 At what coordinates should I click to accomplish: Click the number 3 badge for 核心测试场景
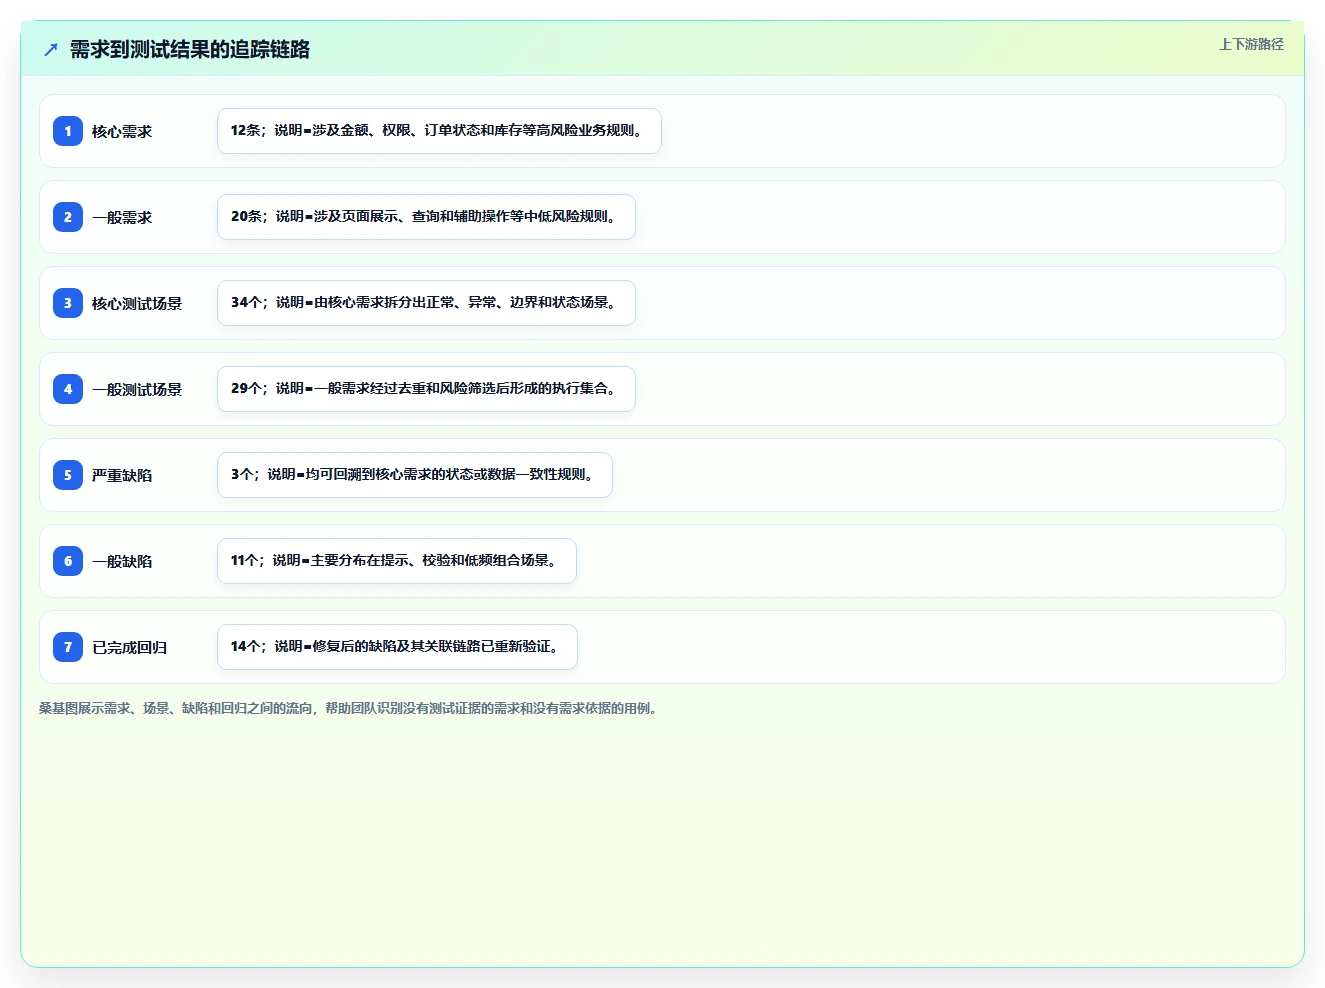click(x=68, y=303)
